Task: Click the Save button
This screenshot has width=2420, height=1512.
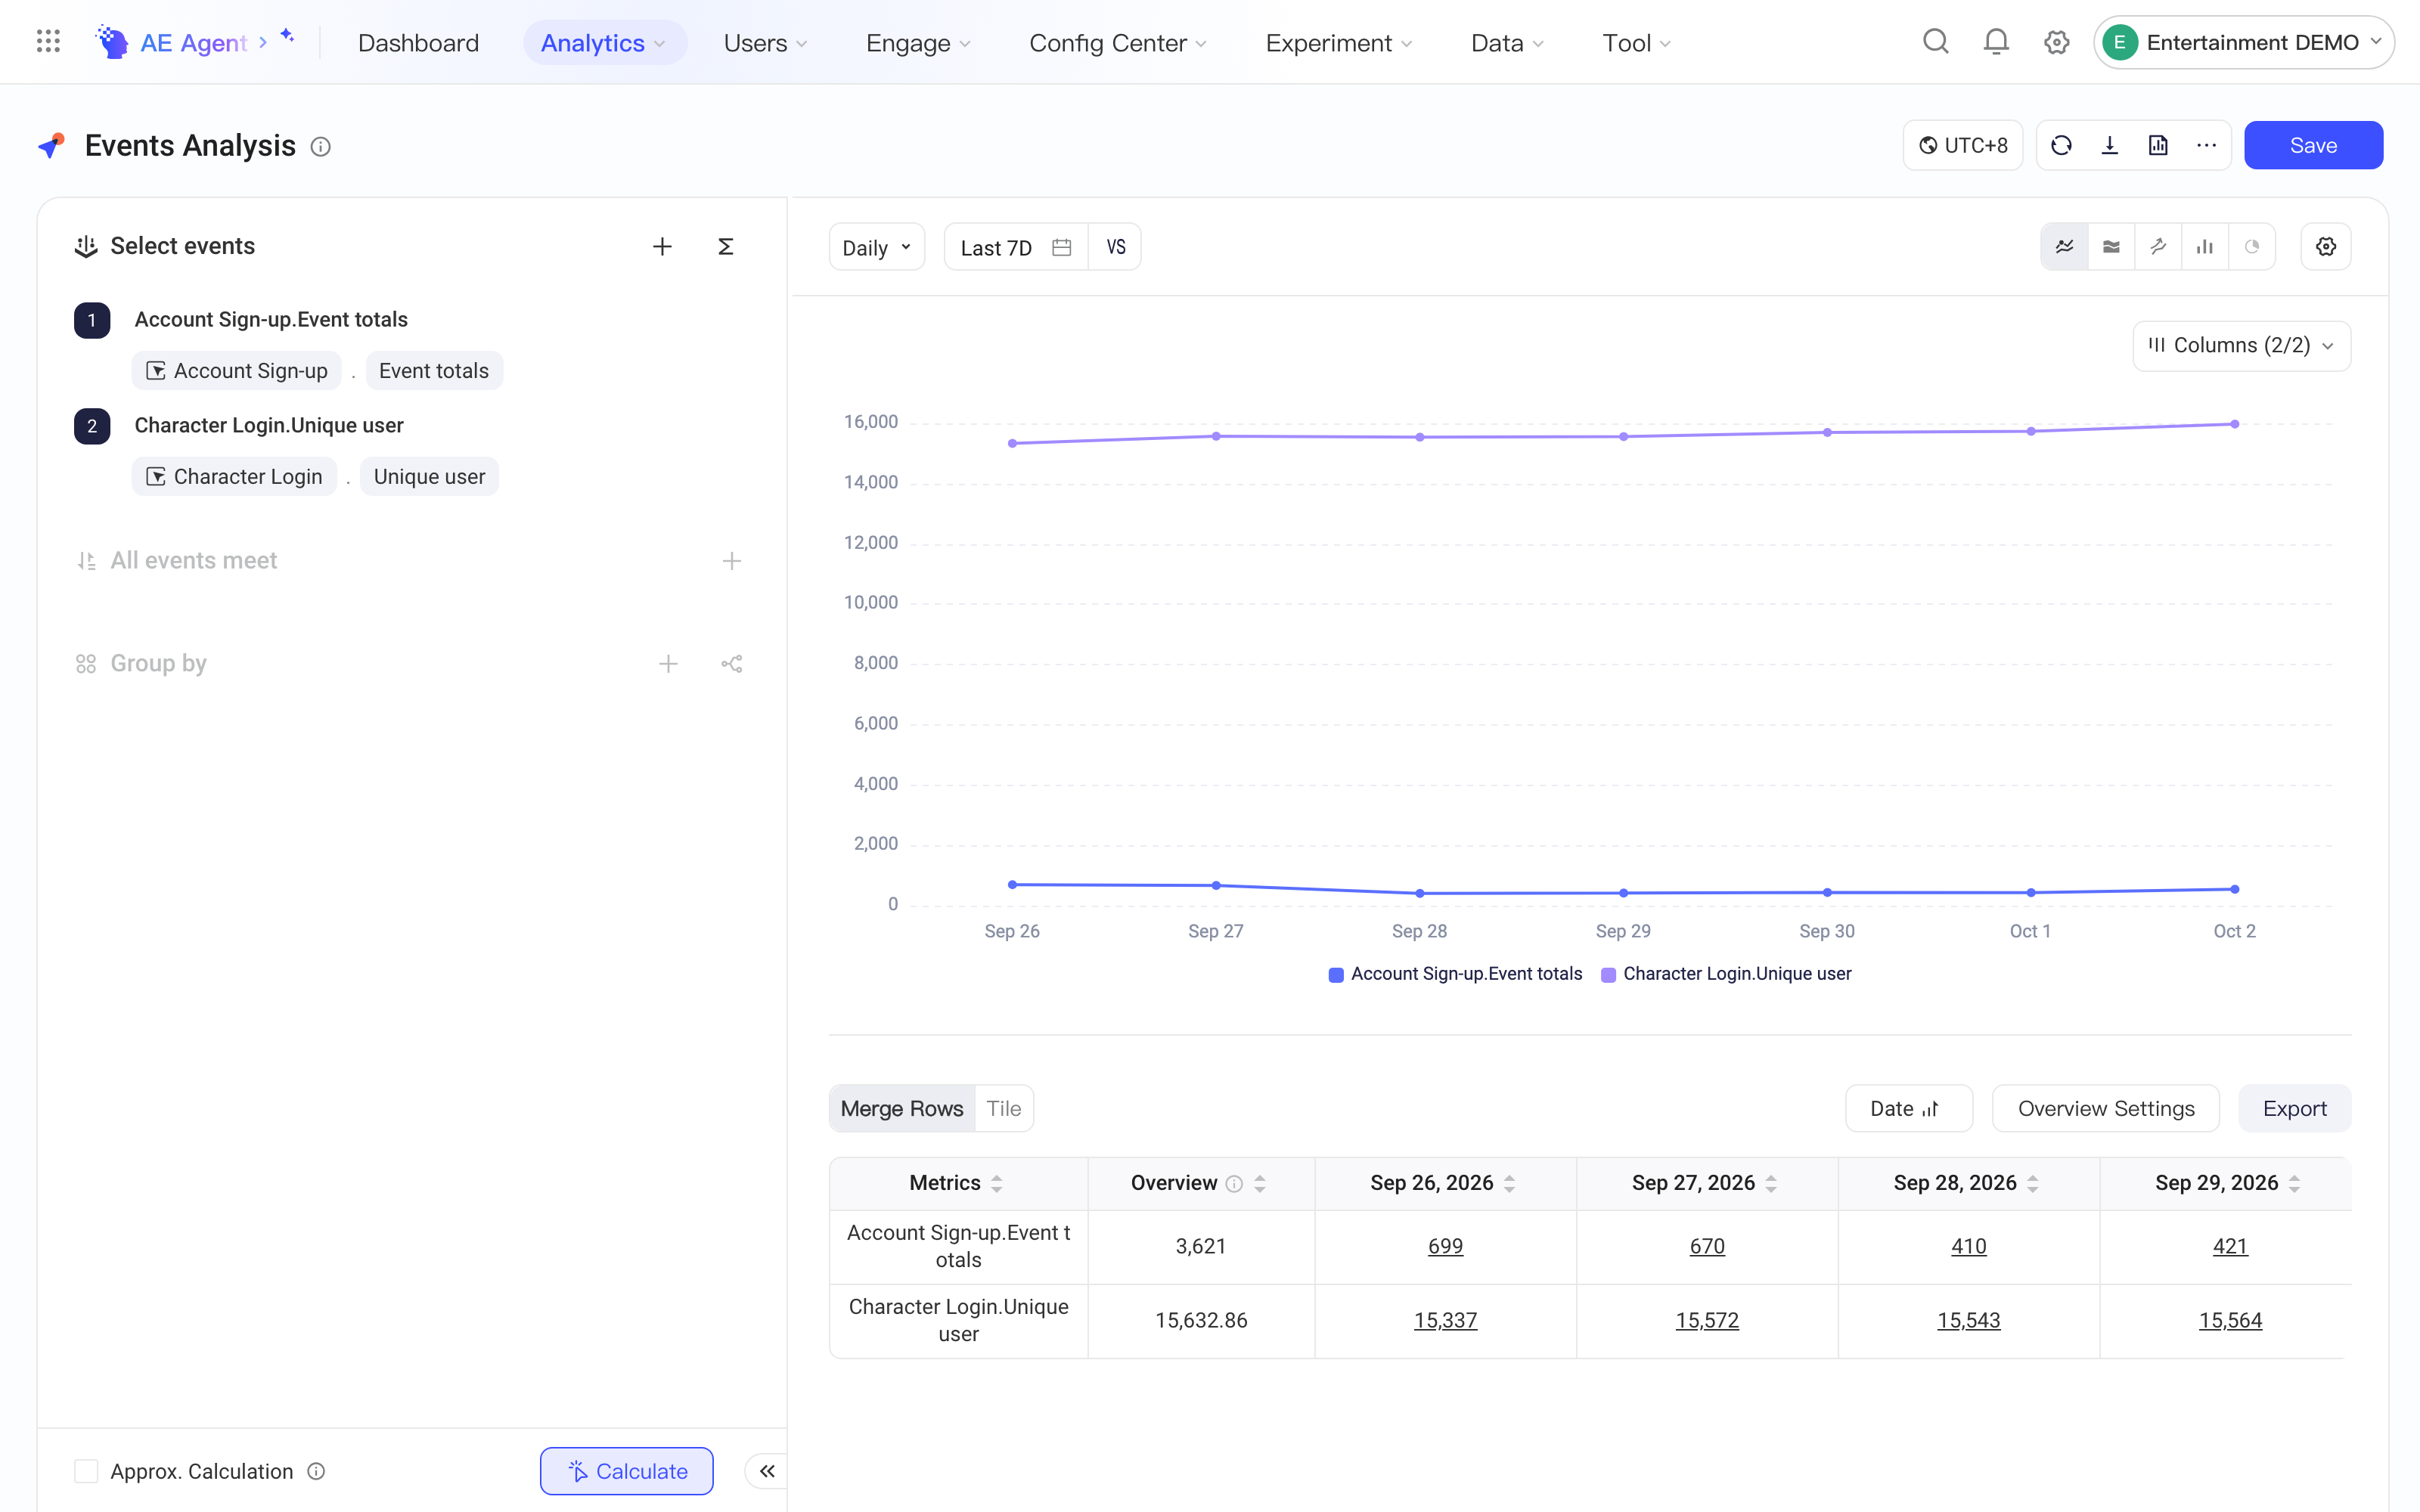Action: pyautogui.click(x=2313, y=146)
